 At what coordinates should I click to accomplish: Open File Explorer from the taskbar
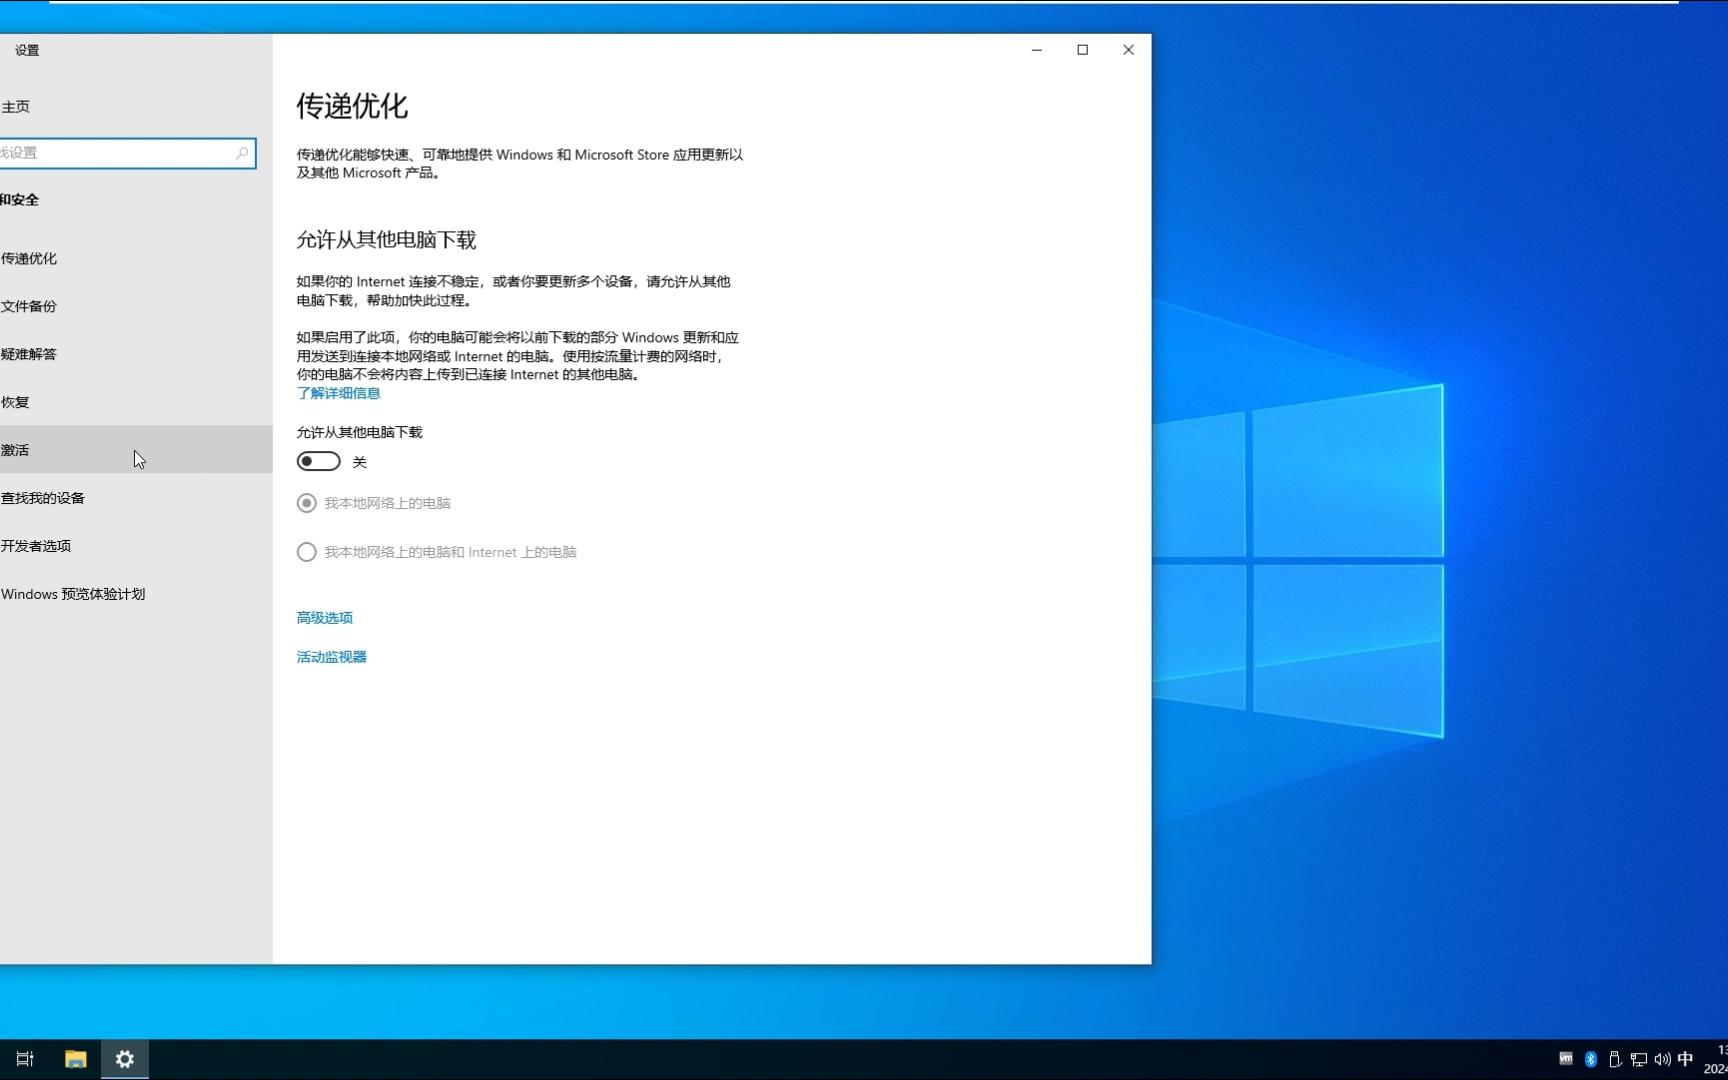[x=75, y=1059]
